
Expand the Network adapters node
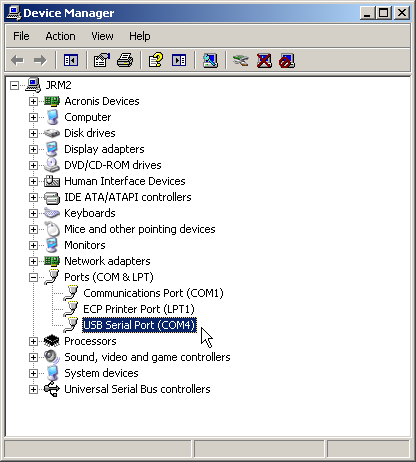[33, 261]
